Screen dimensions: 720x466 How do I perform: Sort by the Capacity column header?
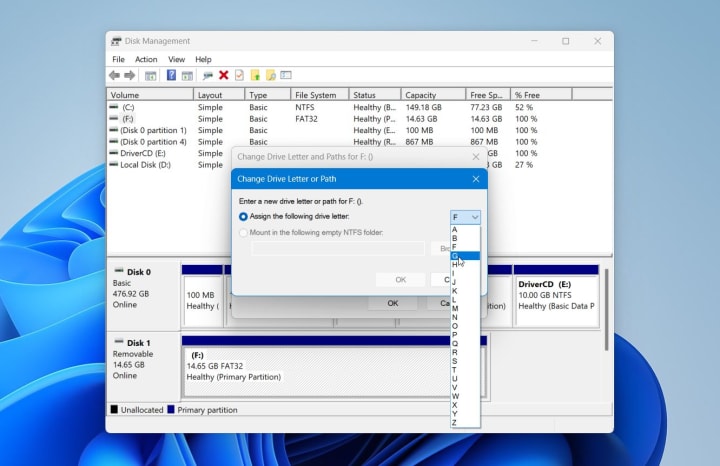(x=433, y=95)
